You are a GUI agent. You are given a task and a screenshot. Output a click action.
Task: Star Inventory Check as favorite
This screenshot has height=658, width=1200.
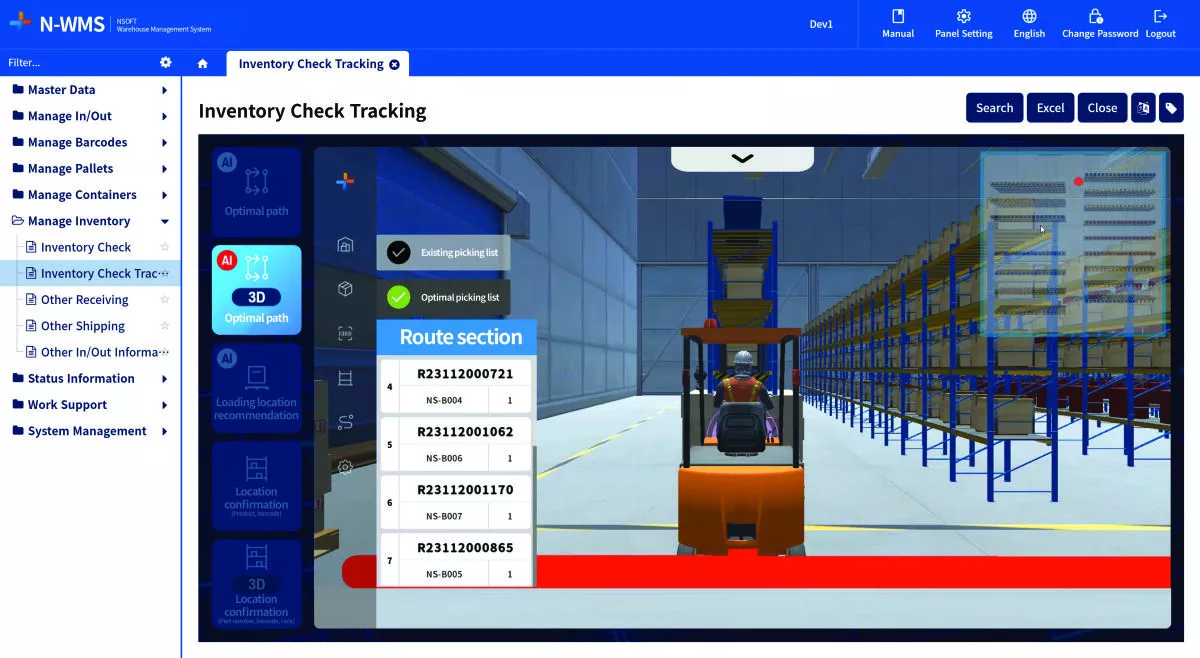click(x=165, y=247)
